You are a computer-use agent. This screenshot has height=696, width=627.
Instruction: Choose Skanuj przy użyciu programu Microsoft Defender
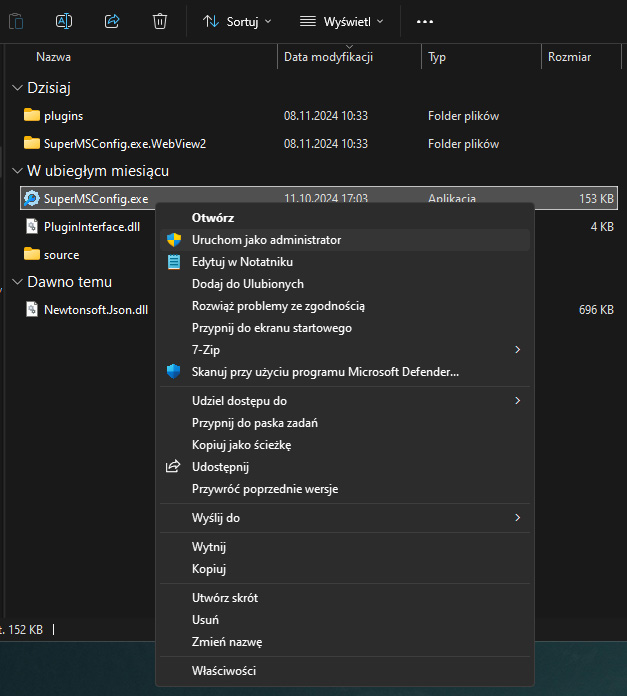[345, 372]
